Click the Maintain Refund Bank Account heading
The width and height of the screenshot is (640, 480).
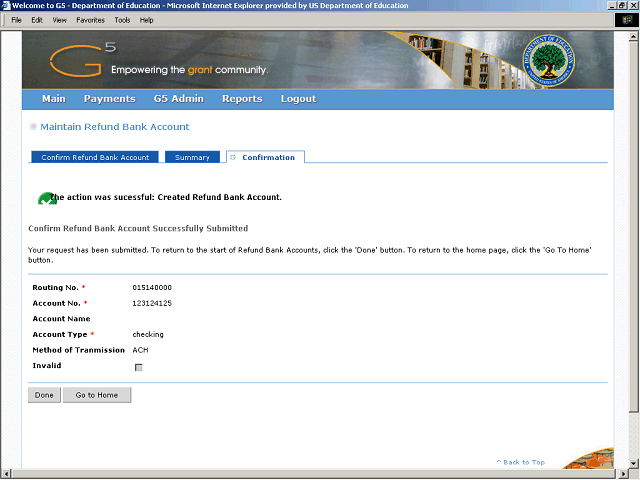coord(115,127)
